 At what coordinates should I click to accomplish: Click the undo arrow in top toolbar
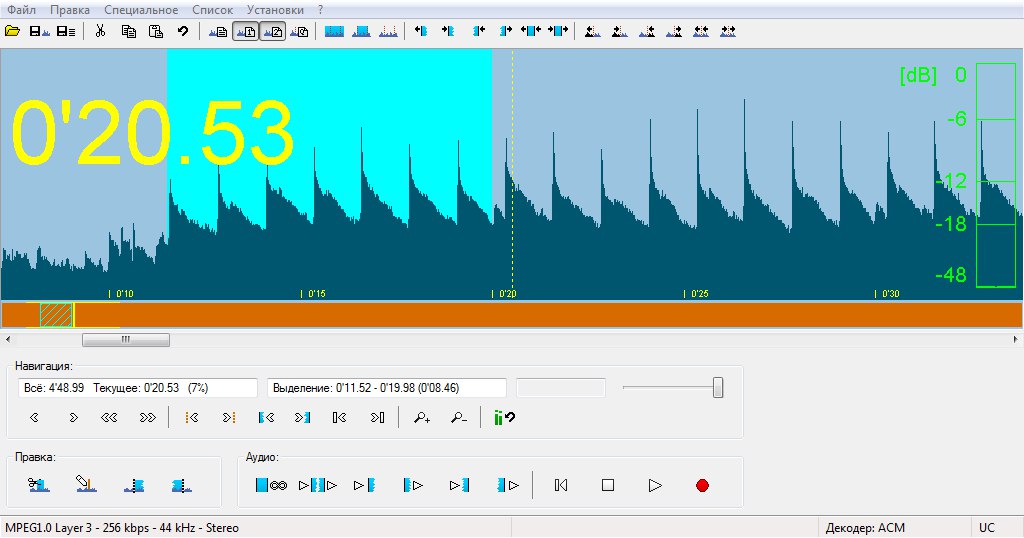coord(183,31)
